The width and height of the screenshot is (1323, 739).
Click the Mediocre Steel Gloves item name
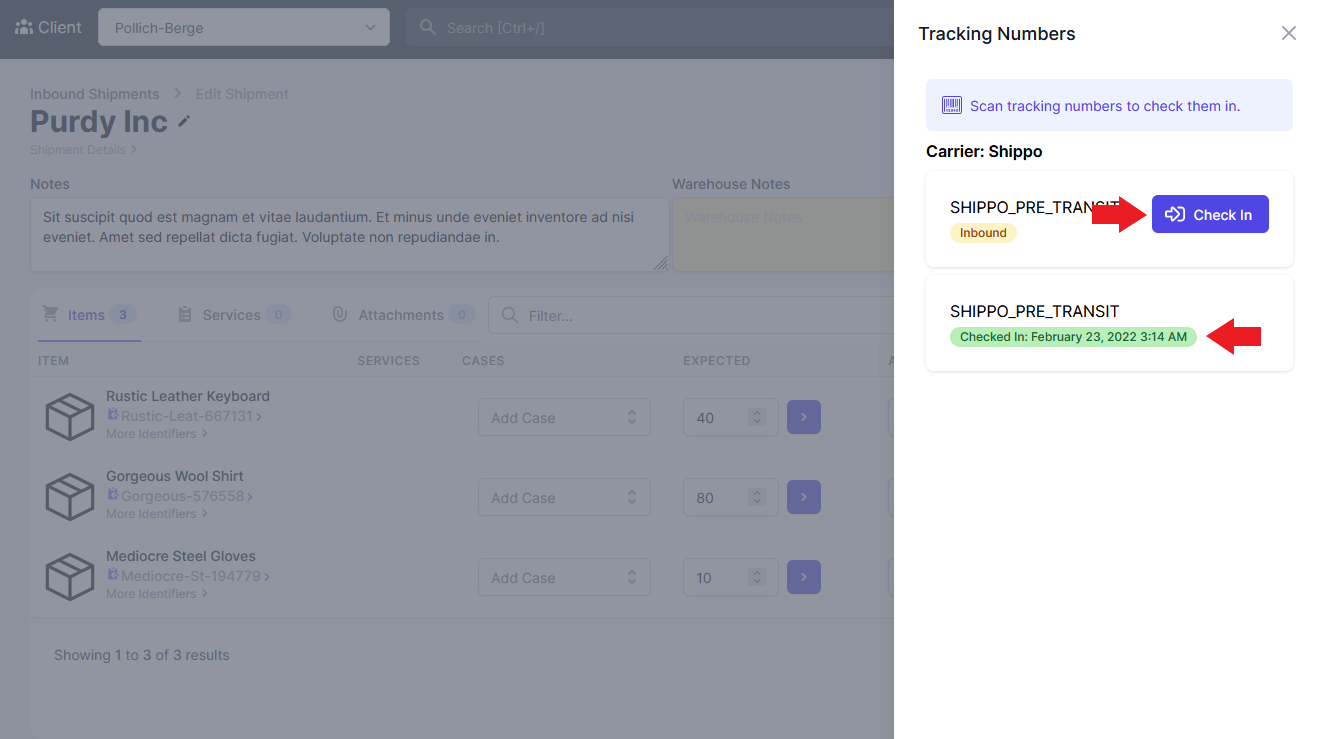[181, 556]
